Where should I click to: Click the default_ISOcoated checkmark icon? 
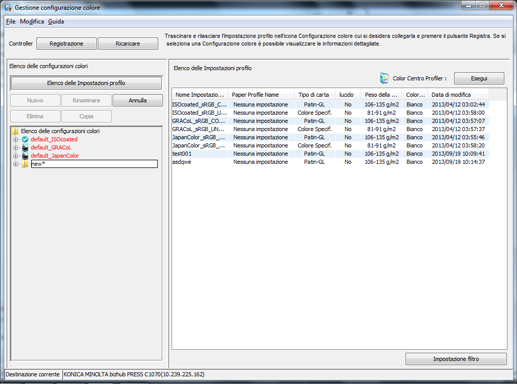[25, 139]
